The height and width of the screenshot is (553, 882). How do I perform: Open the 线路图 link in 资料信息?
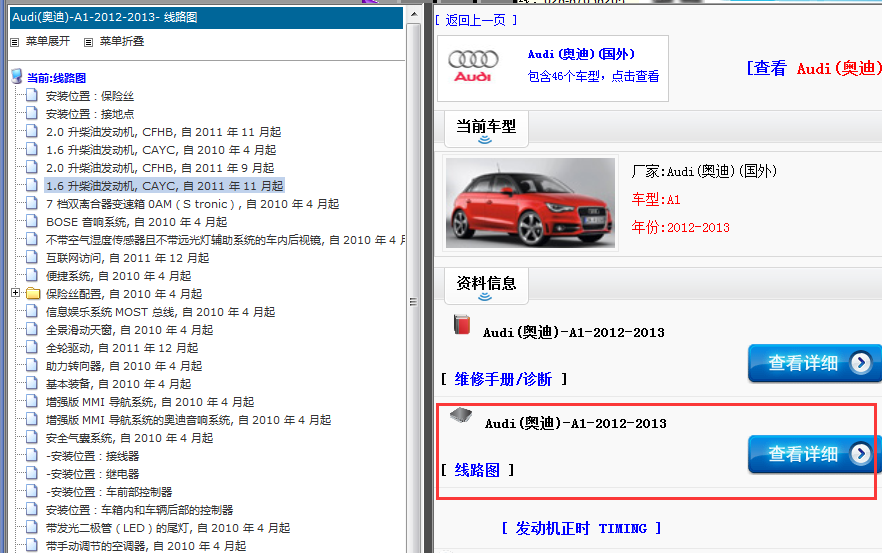(x=477, y=470)
